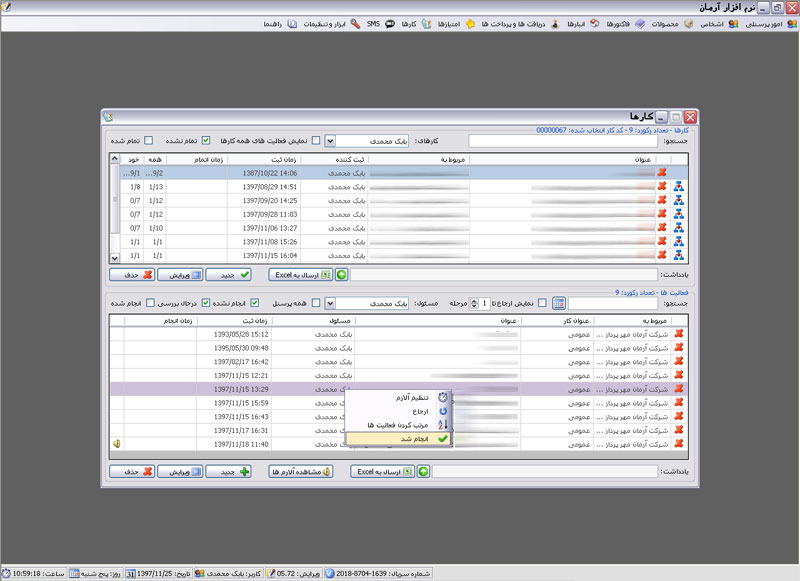Click the lower ارسال به Excel button
The height and width of the screenshot is (581, 800).
pyautogui.click(x=383, y=472)
